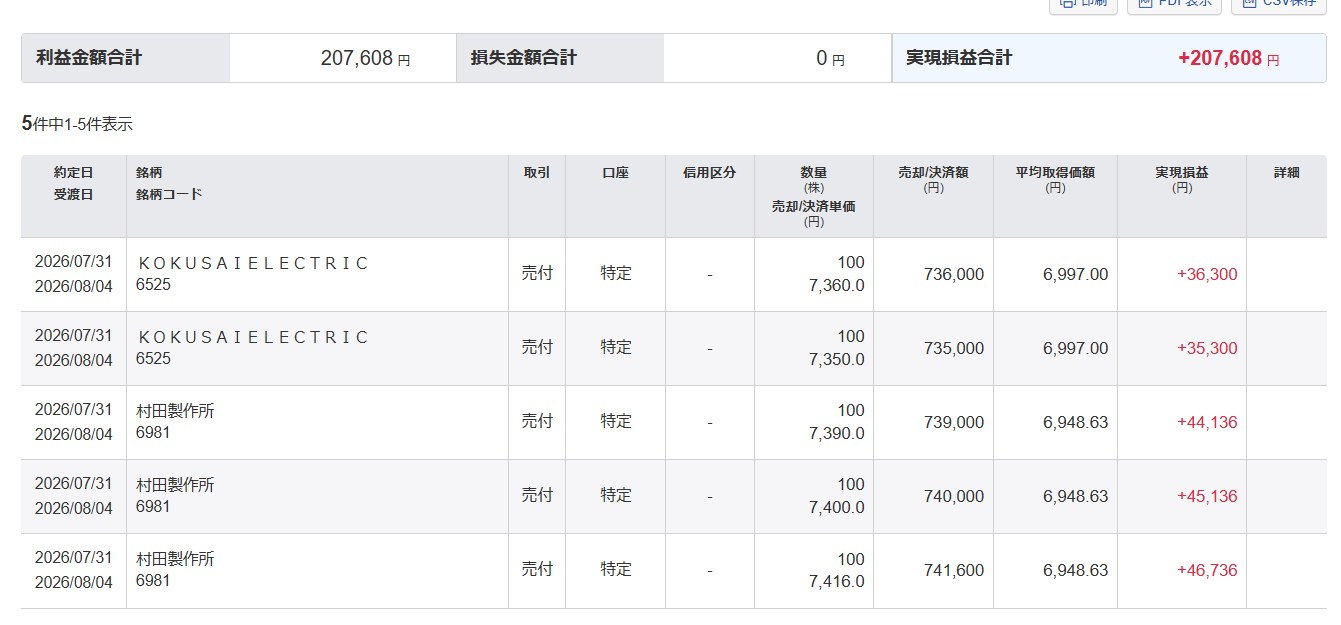Click the 売却/決済額 column header
1341x625 pixels.
click(x=933, y=172)
